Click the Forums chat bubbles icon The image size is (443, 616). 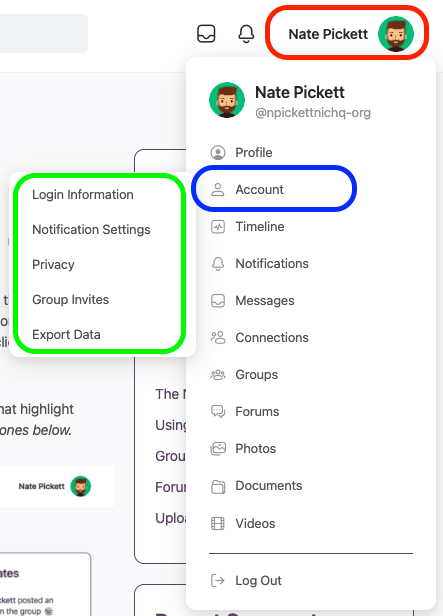click(x=218, y=412)
